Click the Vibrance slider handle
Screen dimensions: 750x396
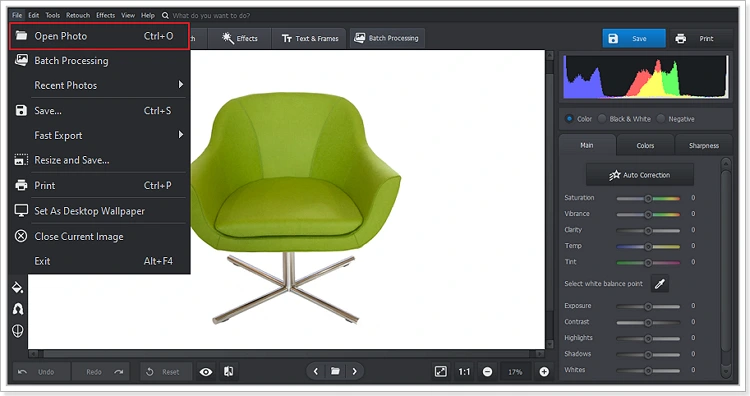click(648, 215)
